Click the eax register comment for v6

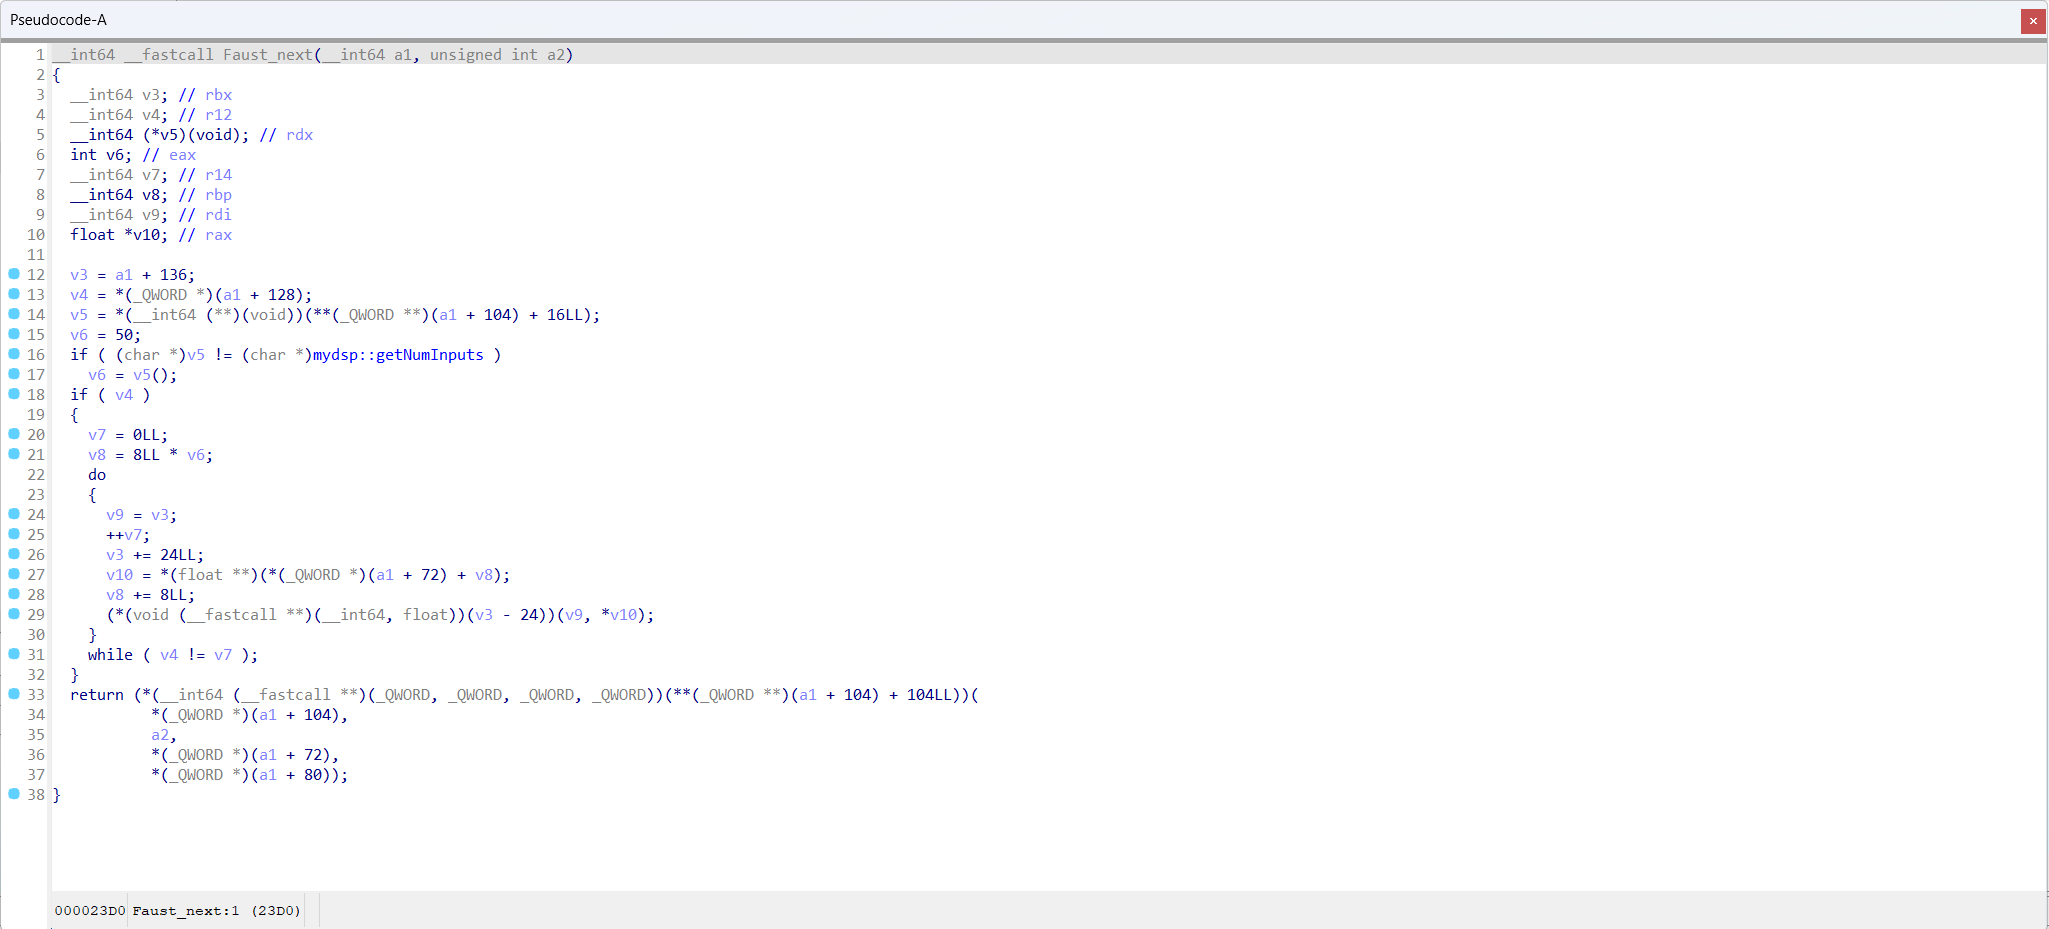[182, 155]
